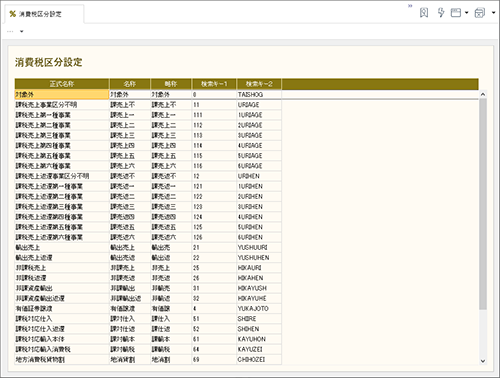Click the scroll up arrow of the table

coord(483,95)
